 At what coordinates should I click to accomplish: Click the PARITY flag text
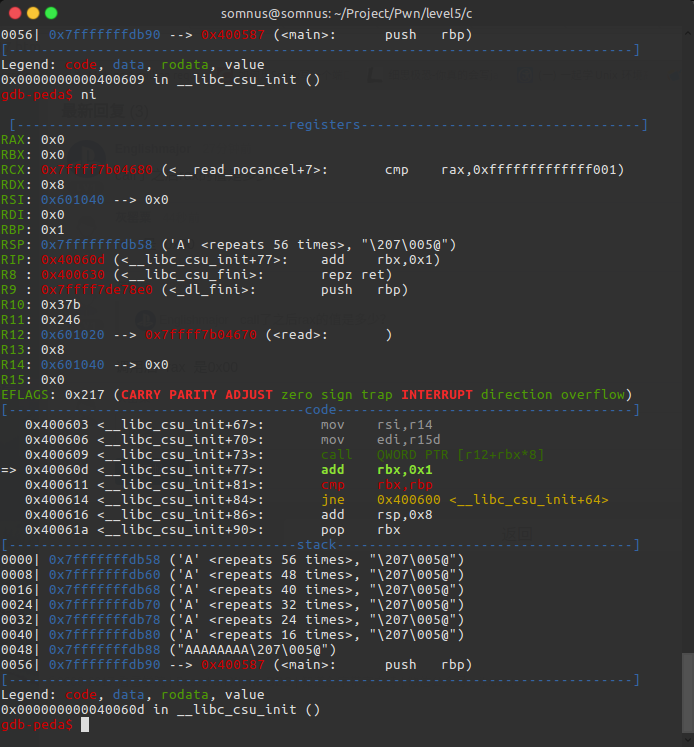tap(193, 395)
